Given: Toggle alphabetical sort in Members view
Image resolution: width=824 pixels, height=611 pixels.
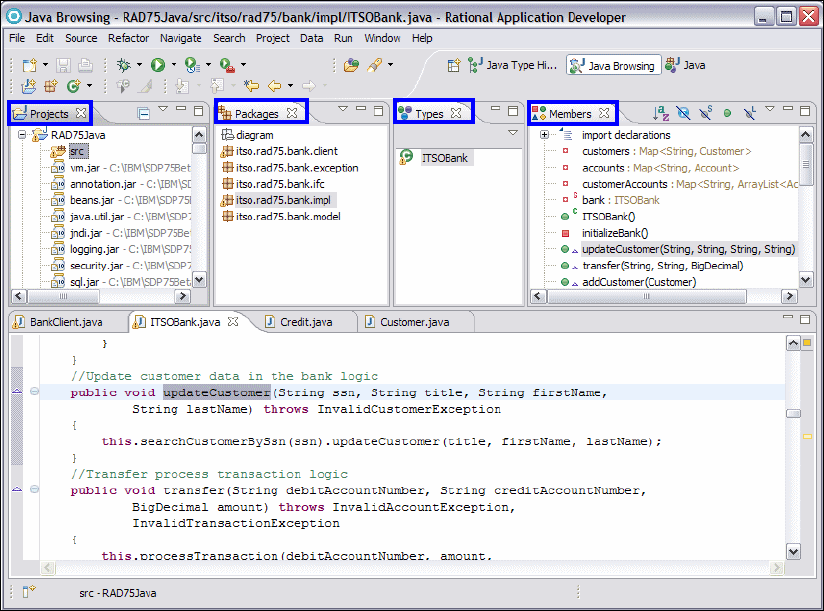Looking at the screenshot, I should coord(661,113).
